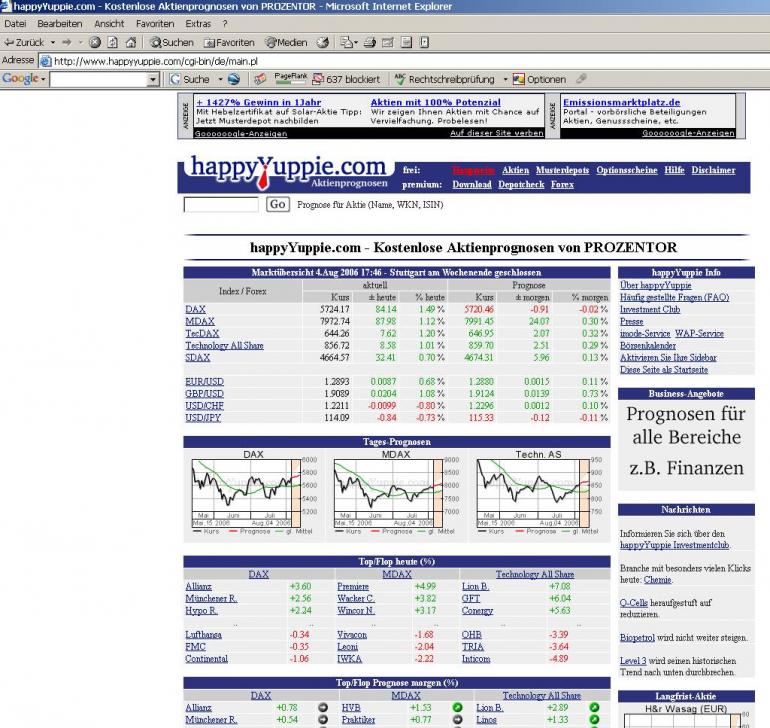This screenshot has height=728, width=770.
Task: Open the Aktien navigation link
Action: (515, 170)
